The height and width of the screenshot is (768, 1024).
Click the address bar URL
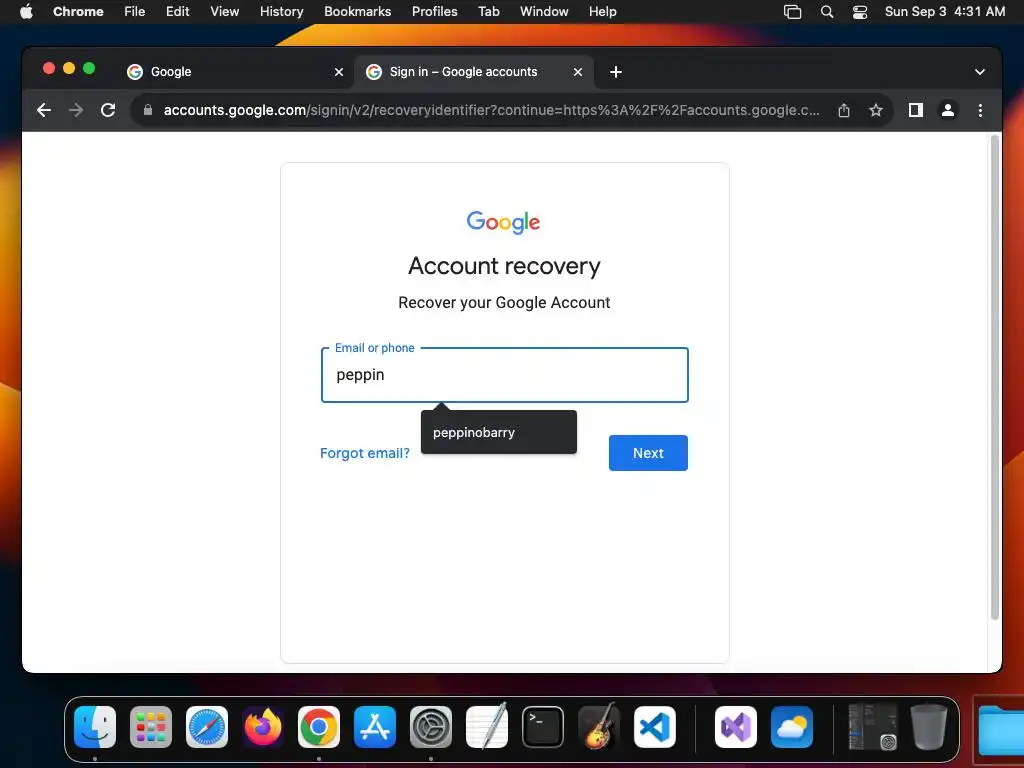coord(491,110)
